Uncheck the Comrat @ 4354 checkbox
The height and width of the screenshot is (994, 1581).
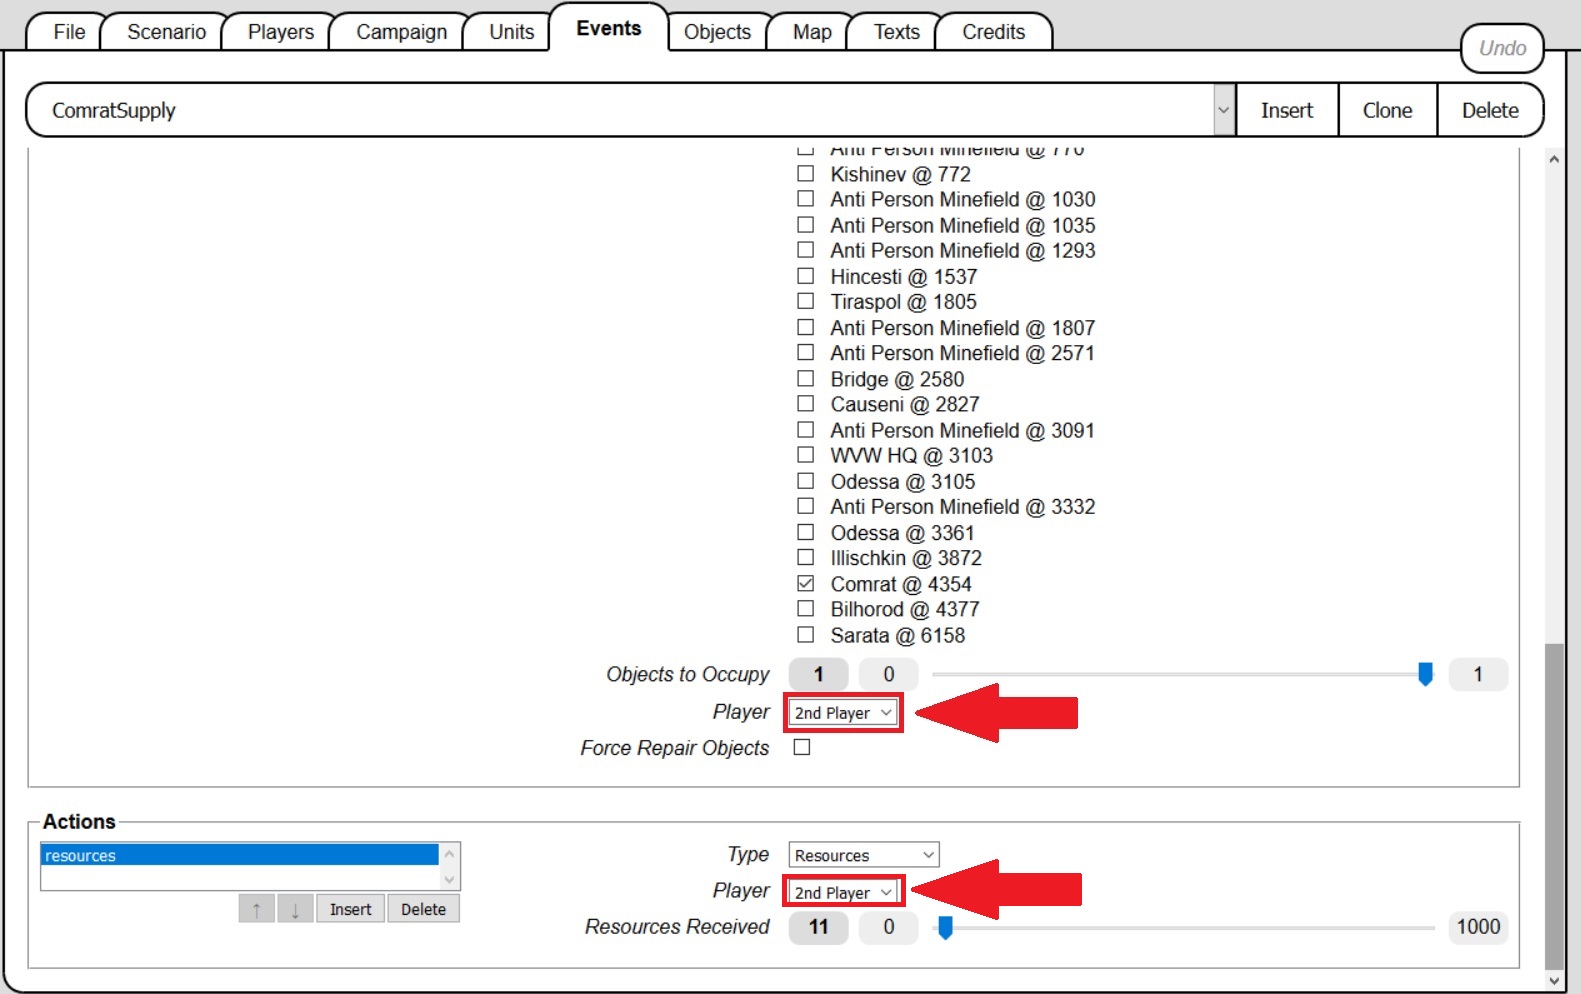tap(805, 583)
